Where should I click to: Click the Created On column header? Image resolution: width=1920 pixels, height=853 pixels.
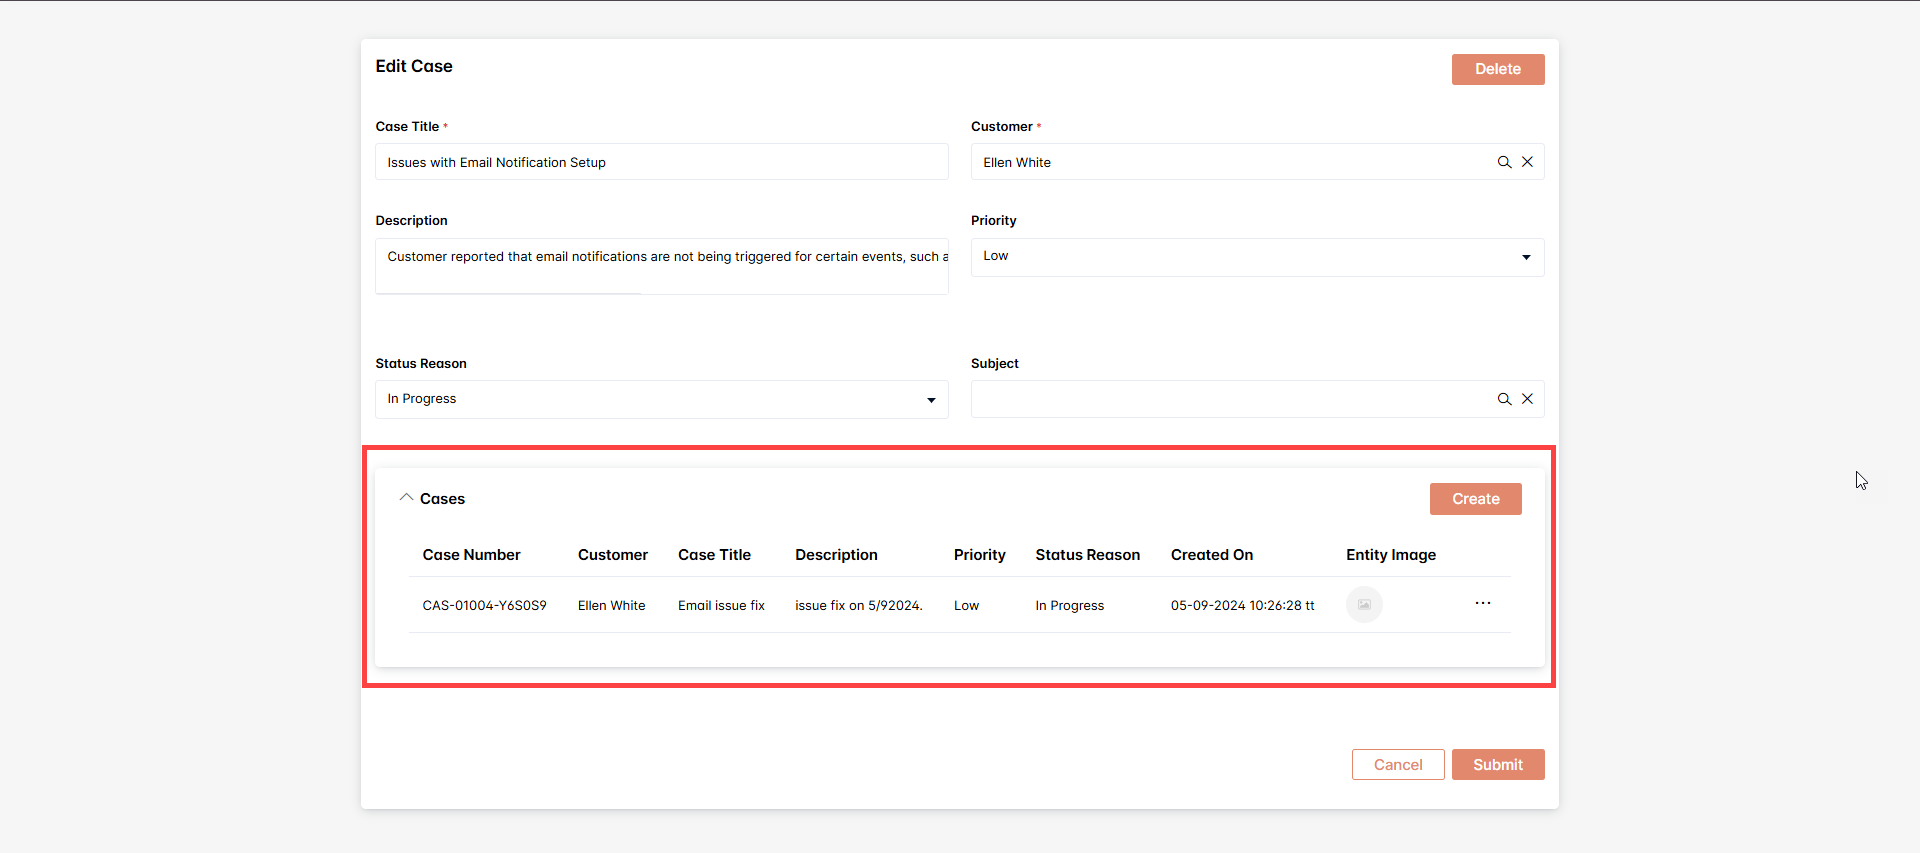(1211, 555)
